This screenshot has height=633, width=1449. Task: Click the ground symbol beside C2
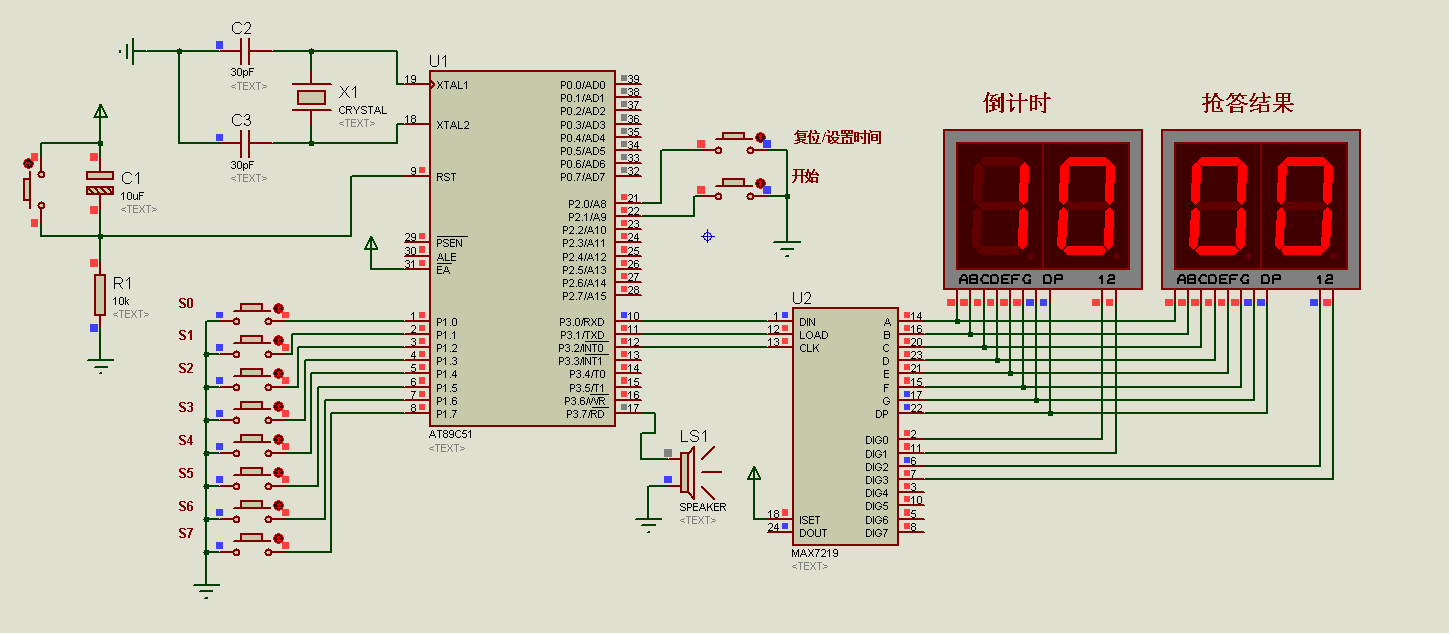point(128,50)
